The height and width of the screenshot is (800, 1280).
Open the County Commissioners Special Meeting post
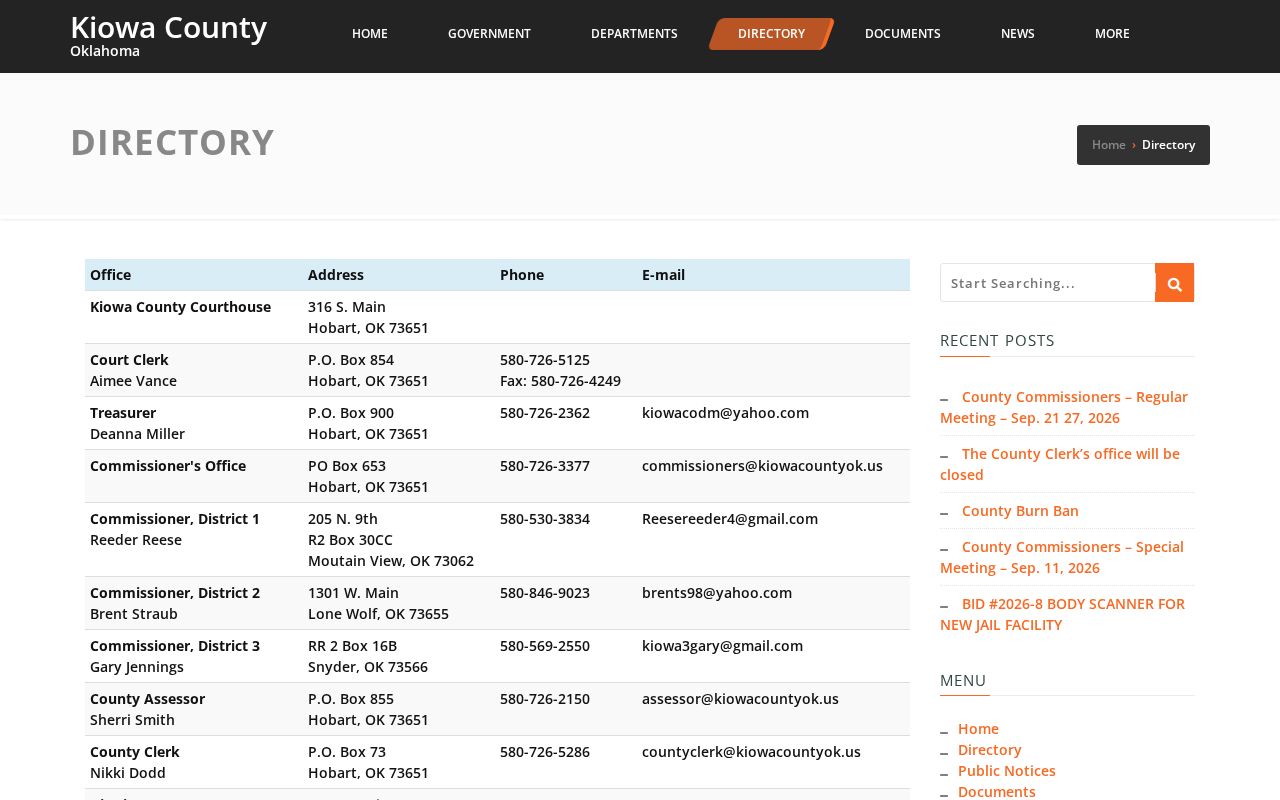pos(1062,557)
